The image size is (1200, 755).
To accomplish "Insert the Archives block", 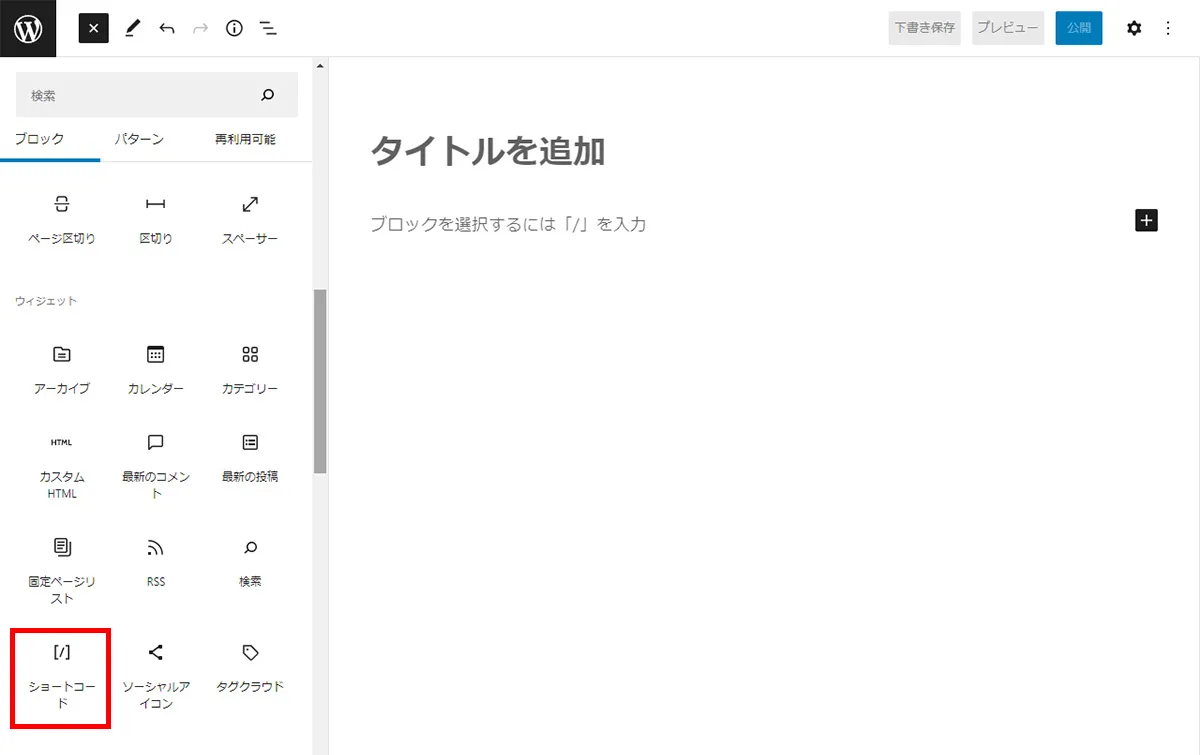I will [x=60, y=367].
